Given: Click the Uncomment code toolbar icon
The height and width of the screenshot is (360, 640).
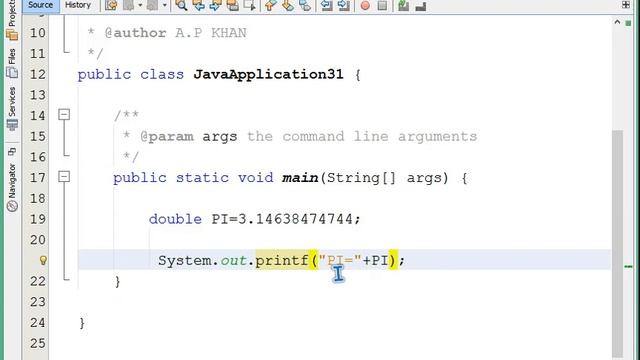Looking at the screenshot, I should (x=420, y=6).
